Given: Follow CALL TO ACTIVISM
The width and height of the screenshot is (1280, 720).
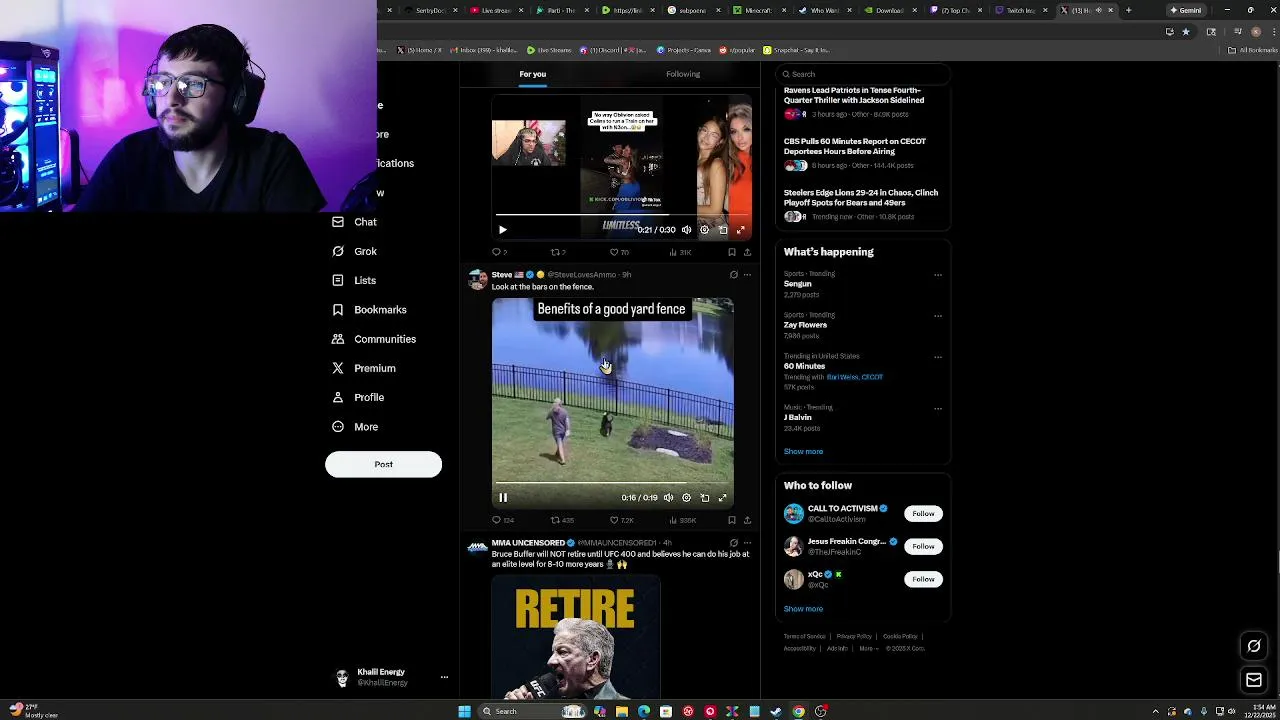Looking at the screenshot, I should coord(923,514).
